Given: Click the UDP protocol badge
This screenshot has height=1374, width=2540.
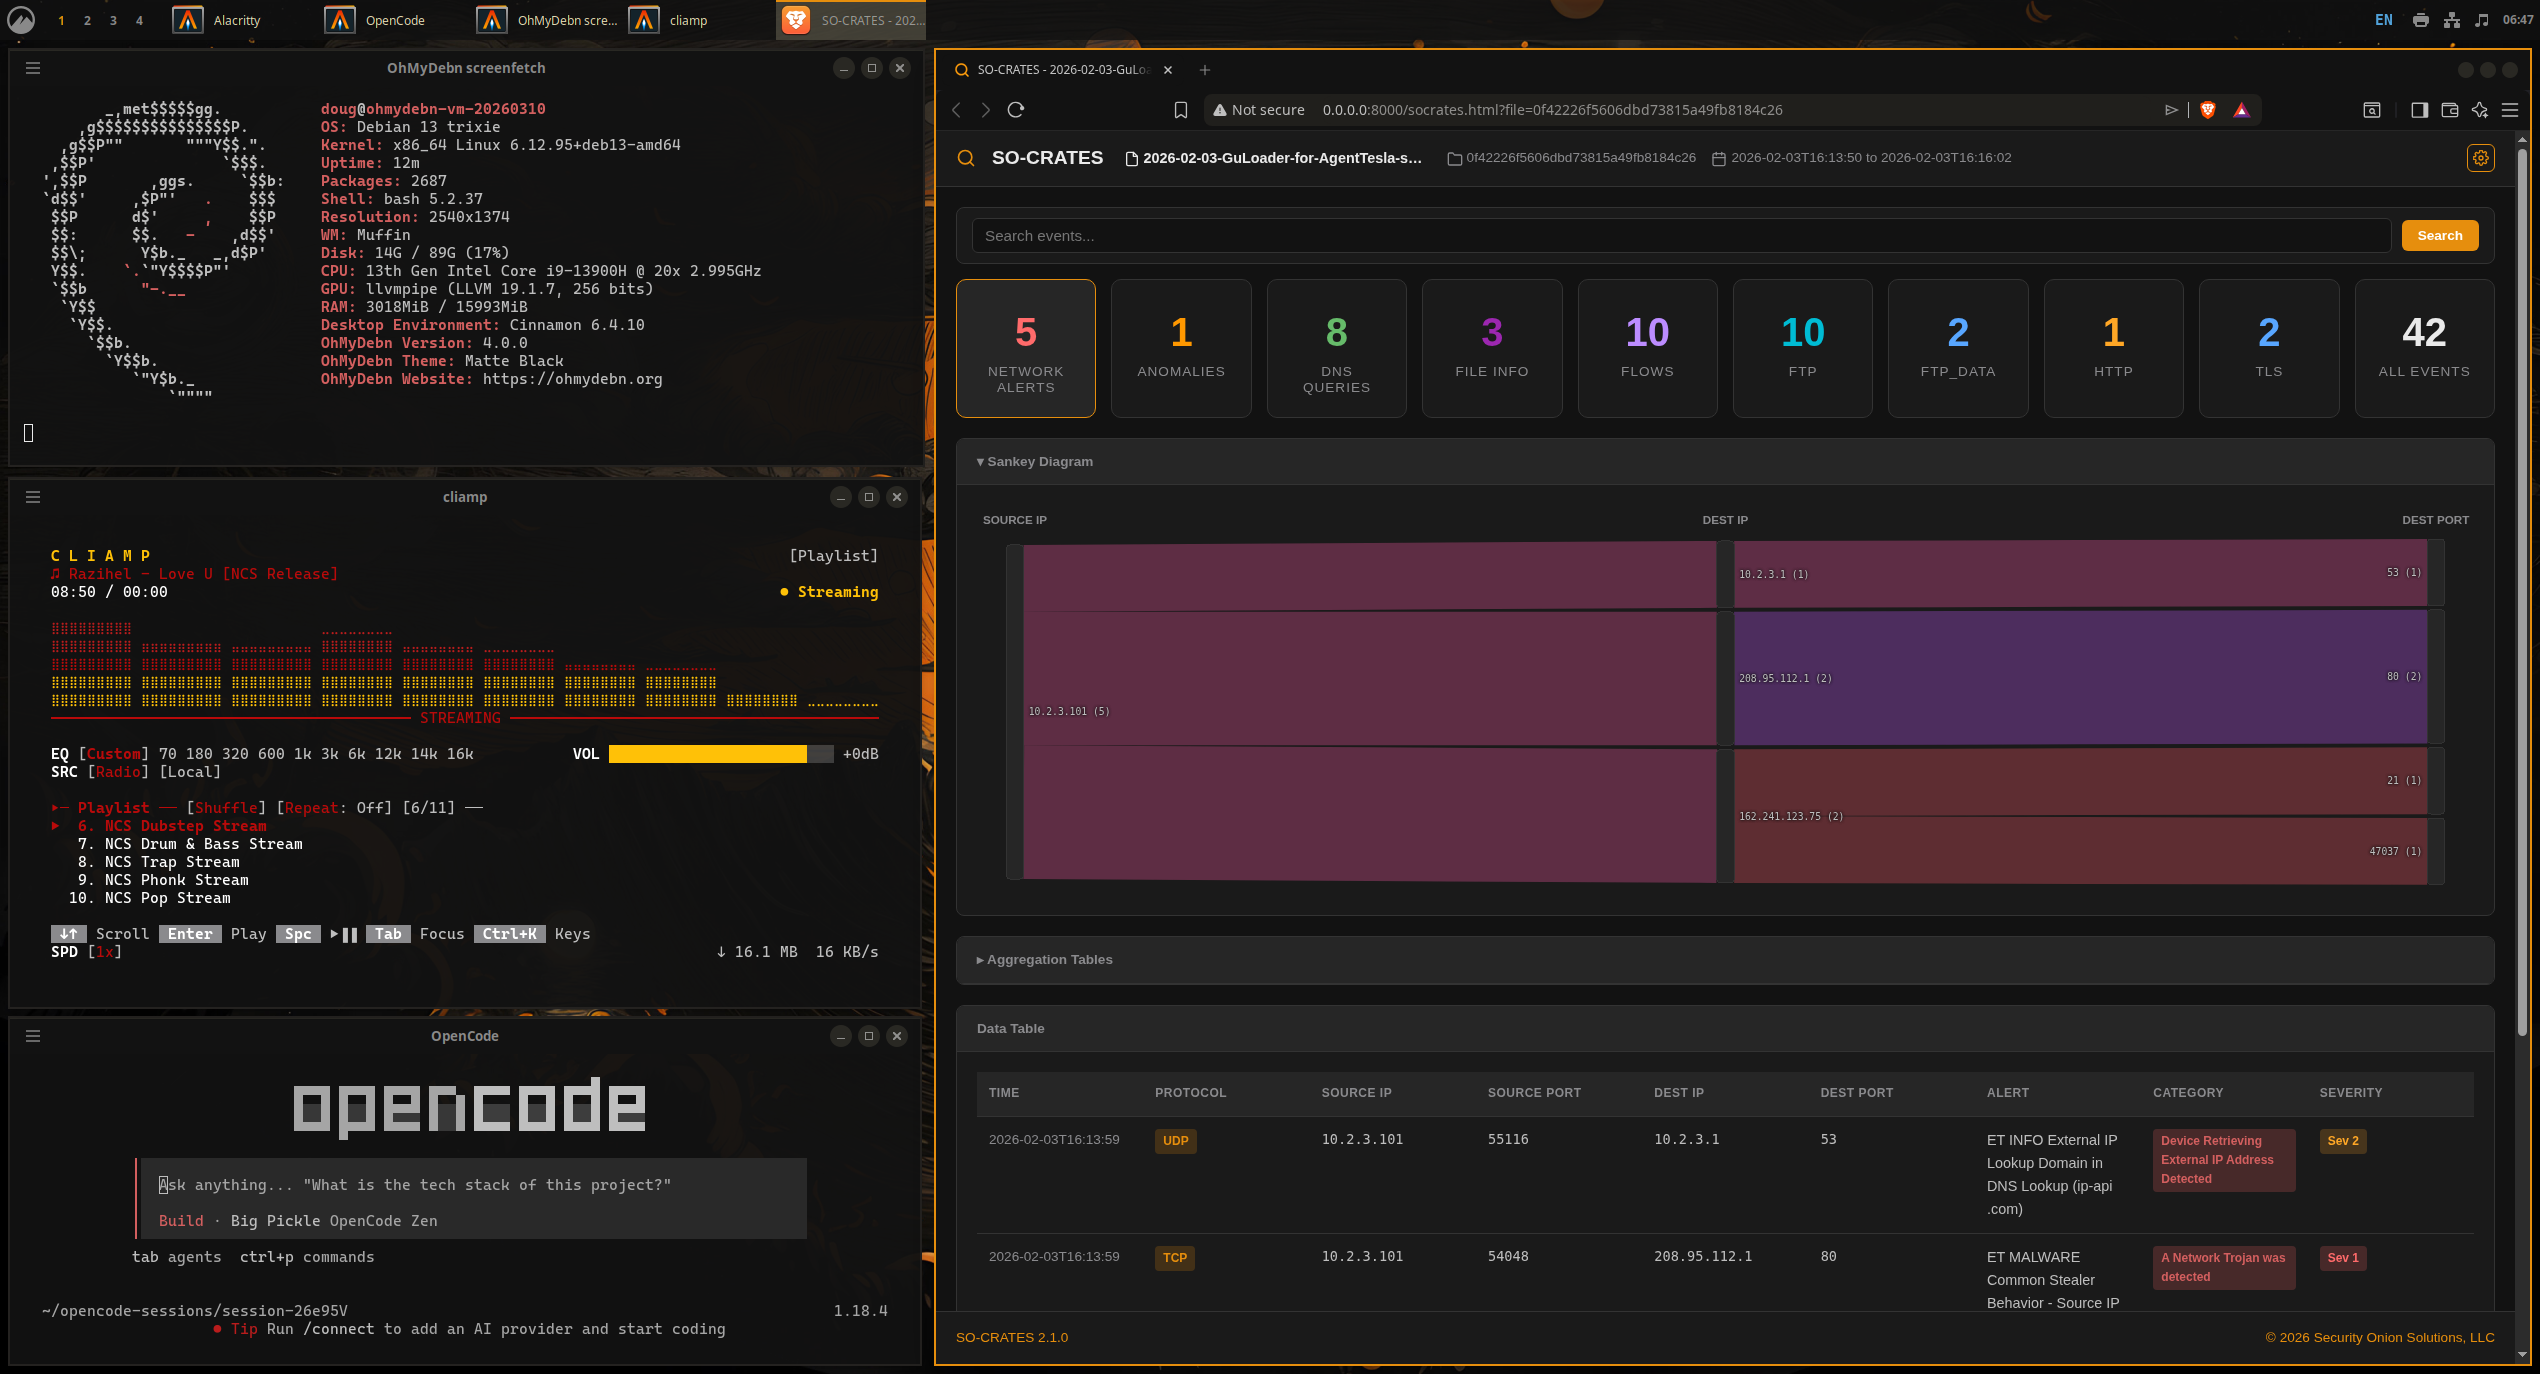Looking at the screenshot, I should click(x=1176, y=1141).
